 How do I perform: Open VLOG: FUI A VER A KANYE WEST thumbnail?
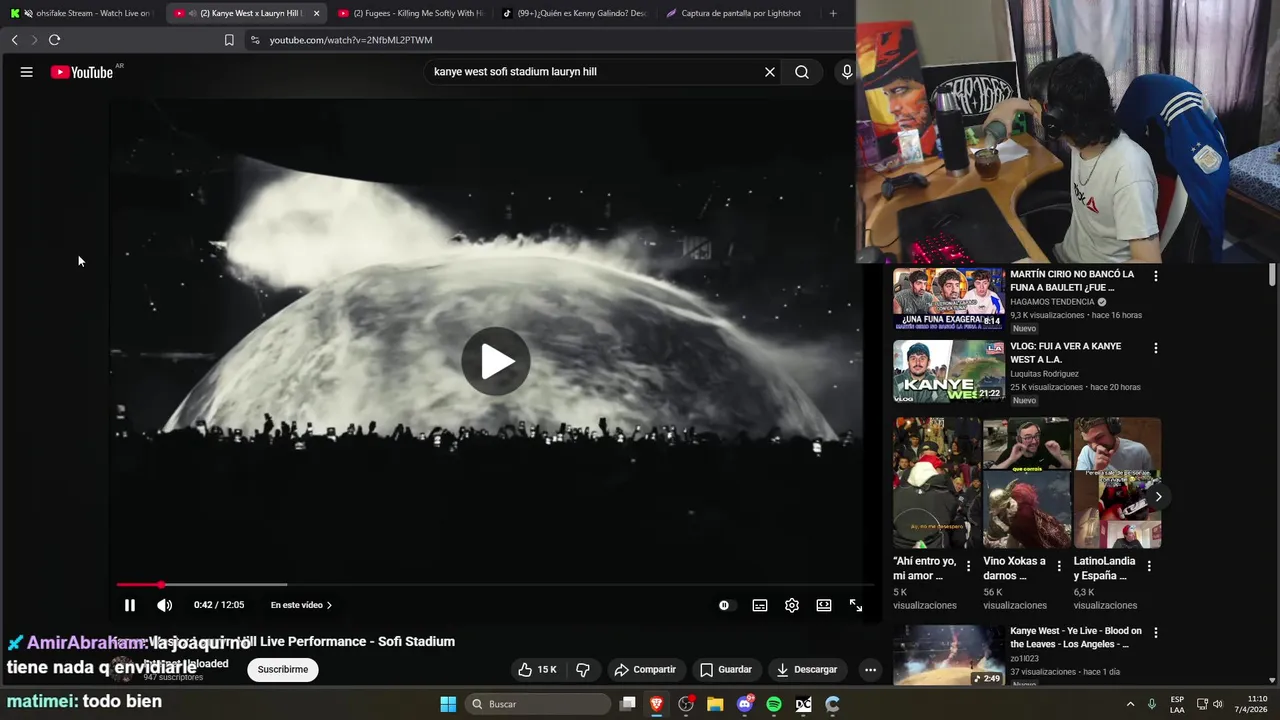point(949,371)
